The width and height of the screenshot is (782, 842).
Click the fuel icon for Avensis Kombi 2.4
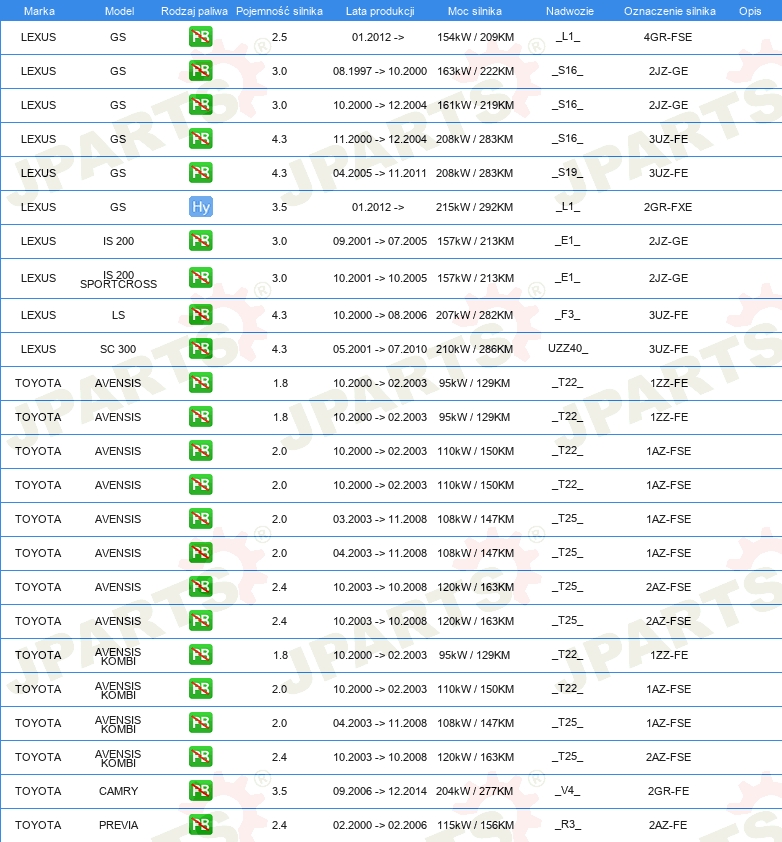[x=200, y=757]
